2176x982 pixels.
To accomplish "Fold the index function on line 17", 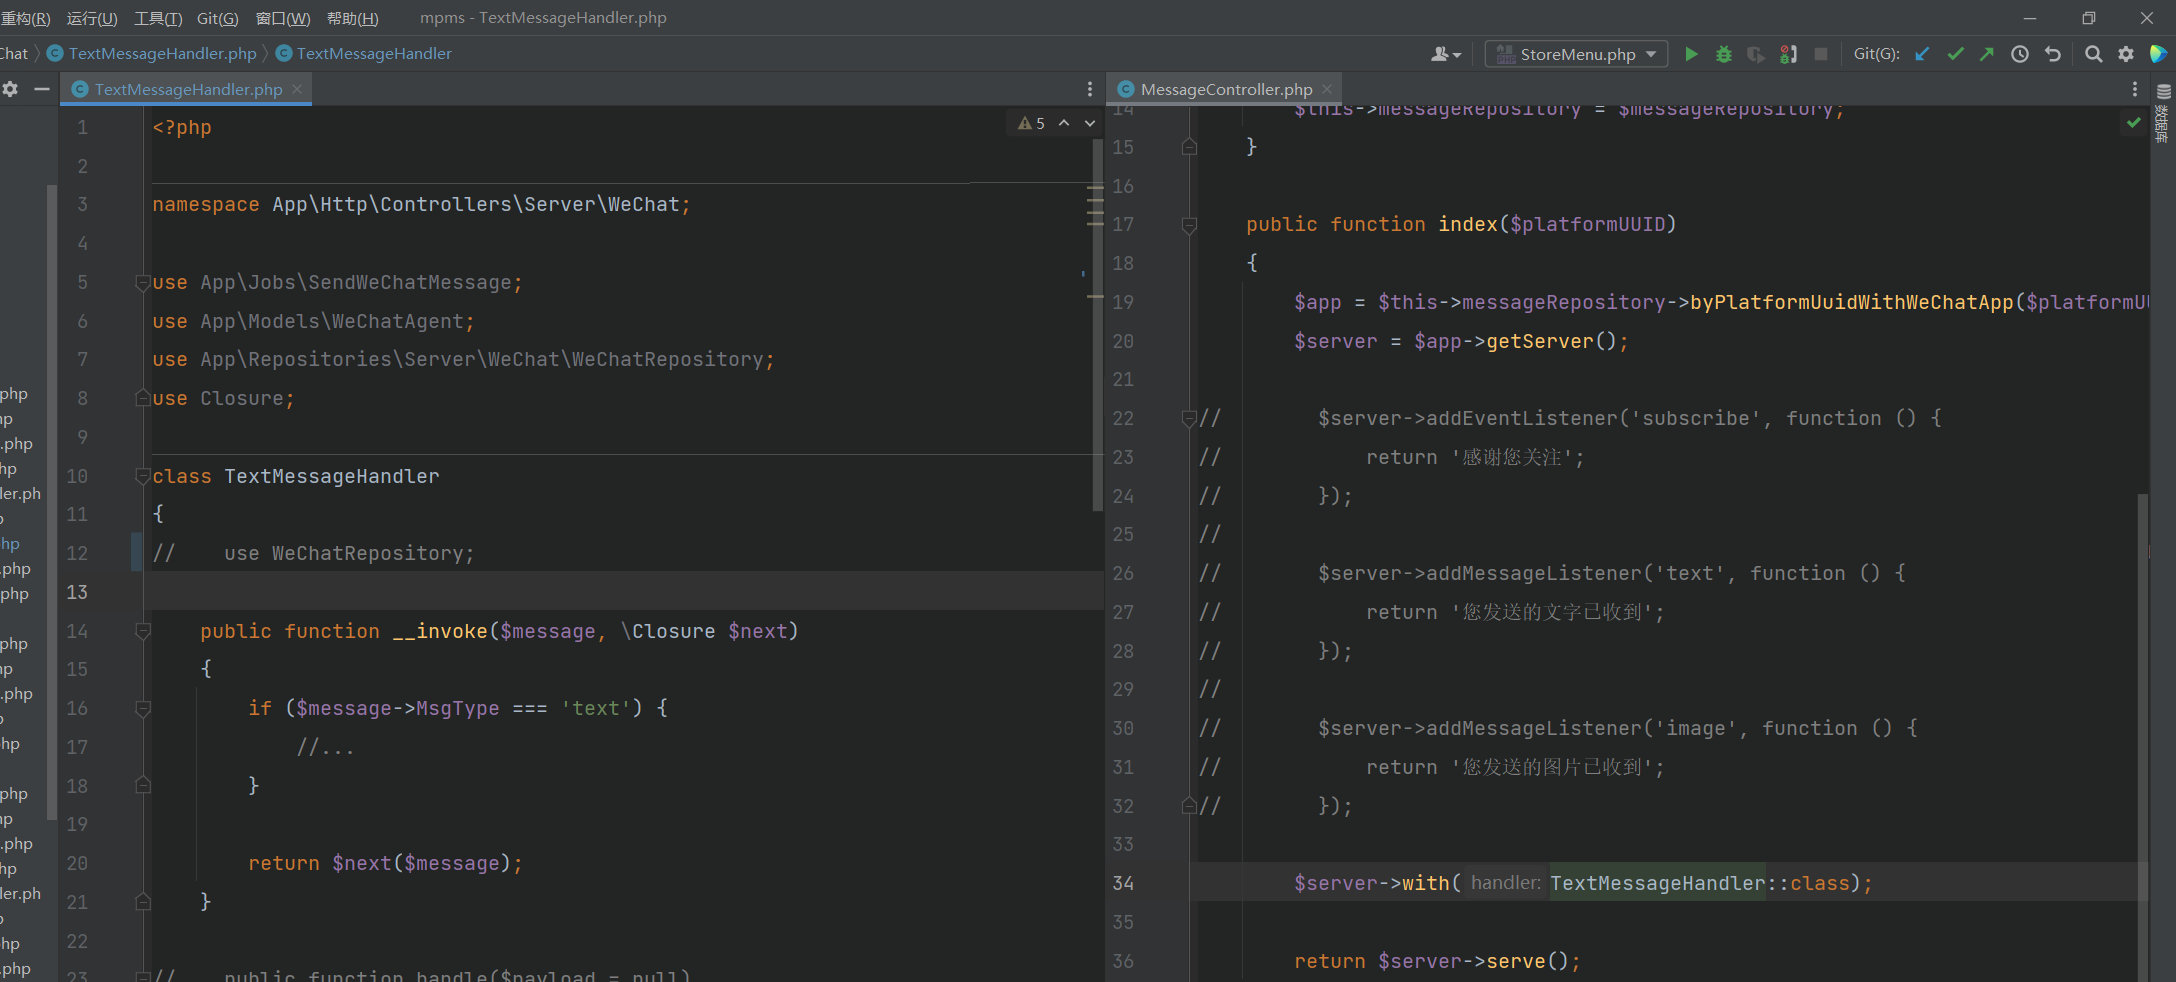I will [1189, 225].
